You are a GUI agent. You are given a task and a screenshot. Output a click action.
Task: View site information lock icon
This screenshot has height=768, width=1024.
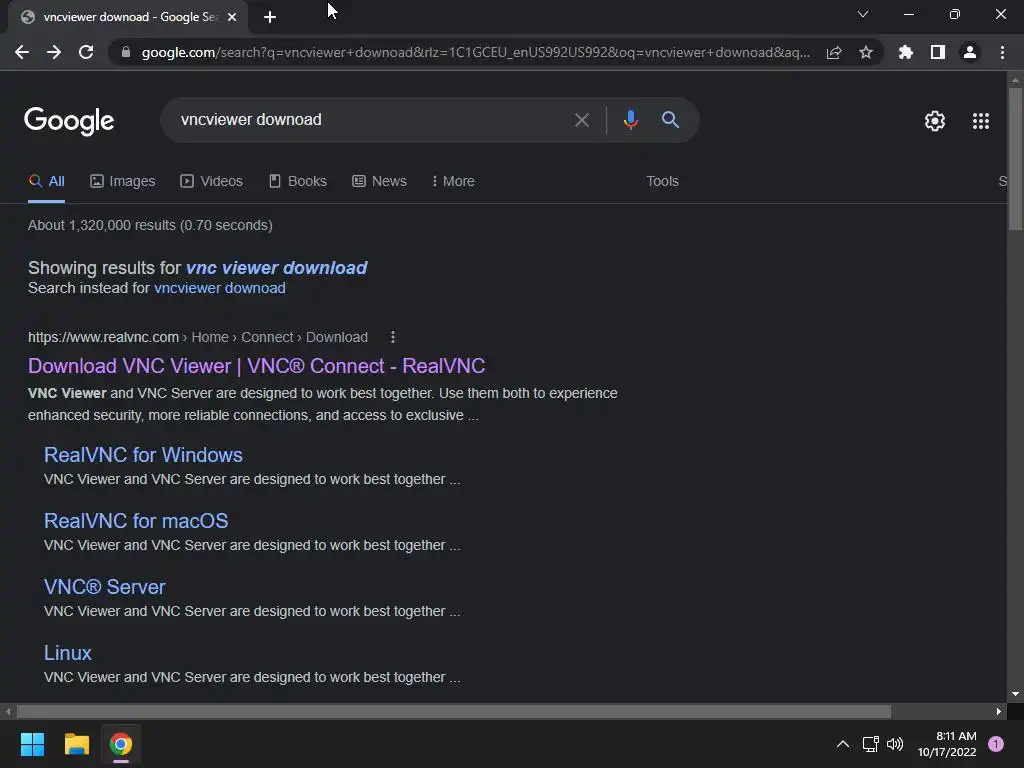pos(125,52)
